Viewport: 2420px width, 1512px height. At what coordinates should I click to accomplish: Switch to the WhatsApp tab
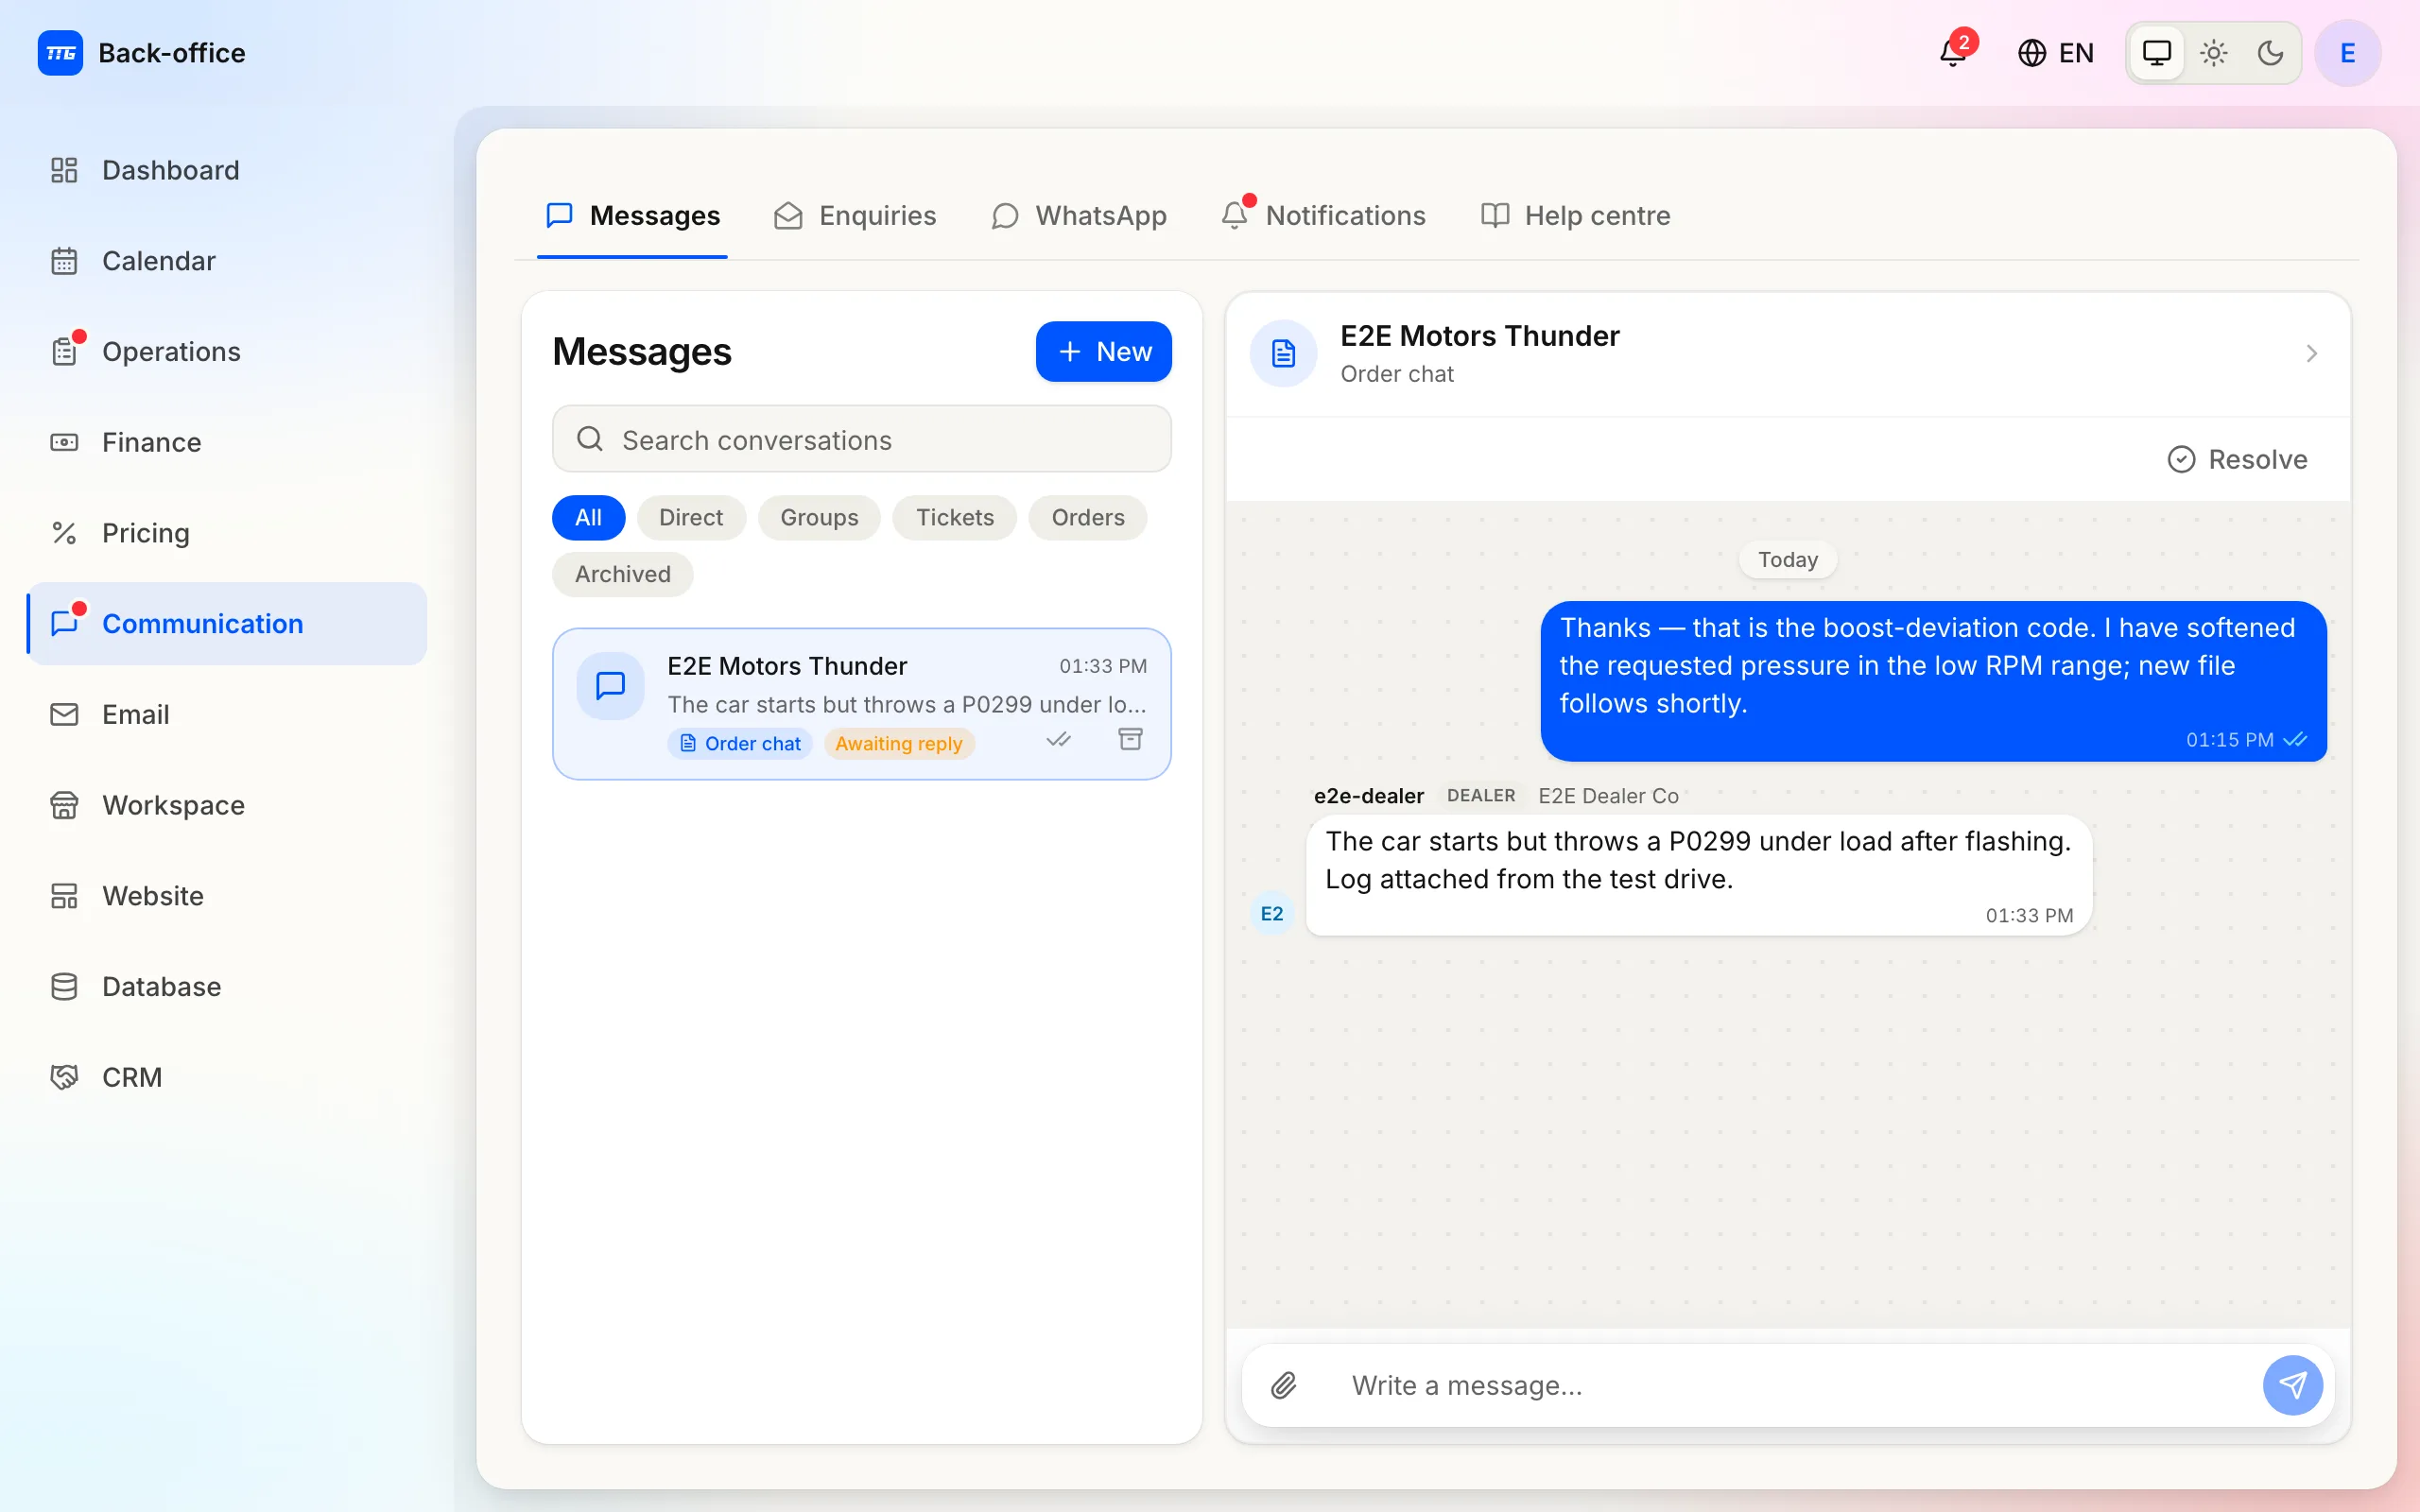pyautogui.click(x=1078, y=215)
